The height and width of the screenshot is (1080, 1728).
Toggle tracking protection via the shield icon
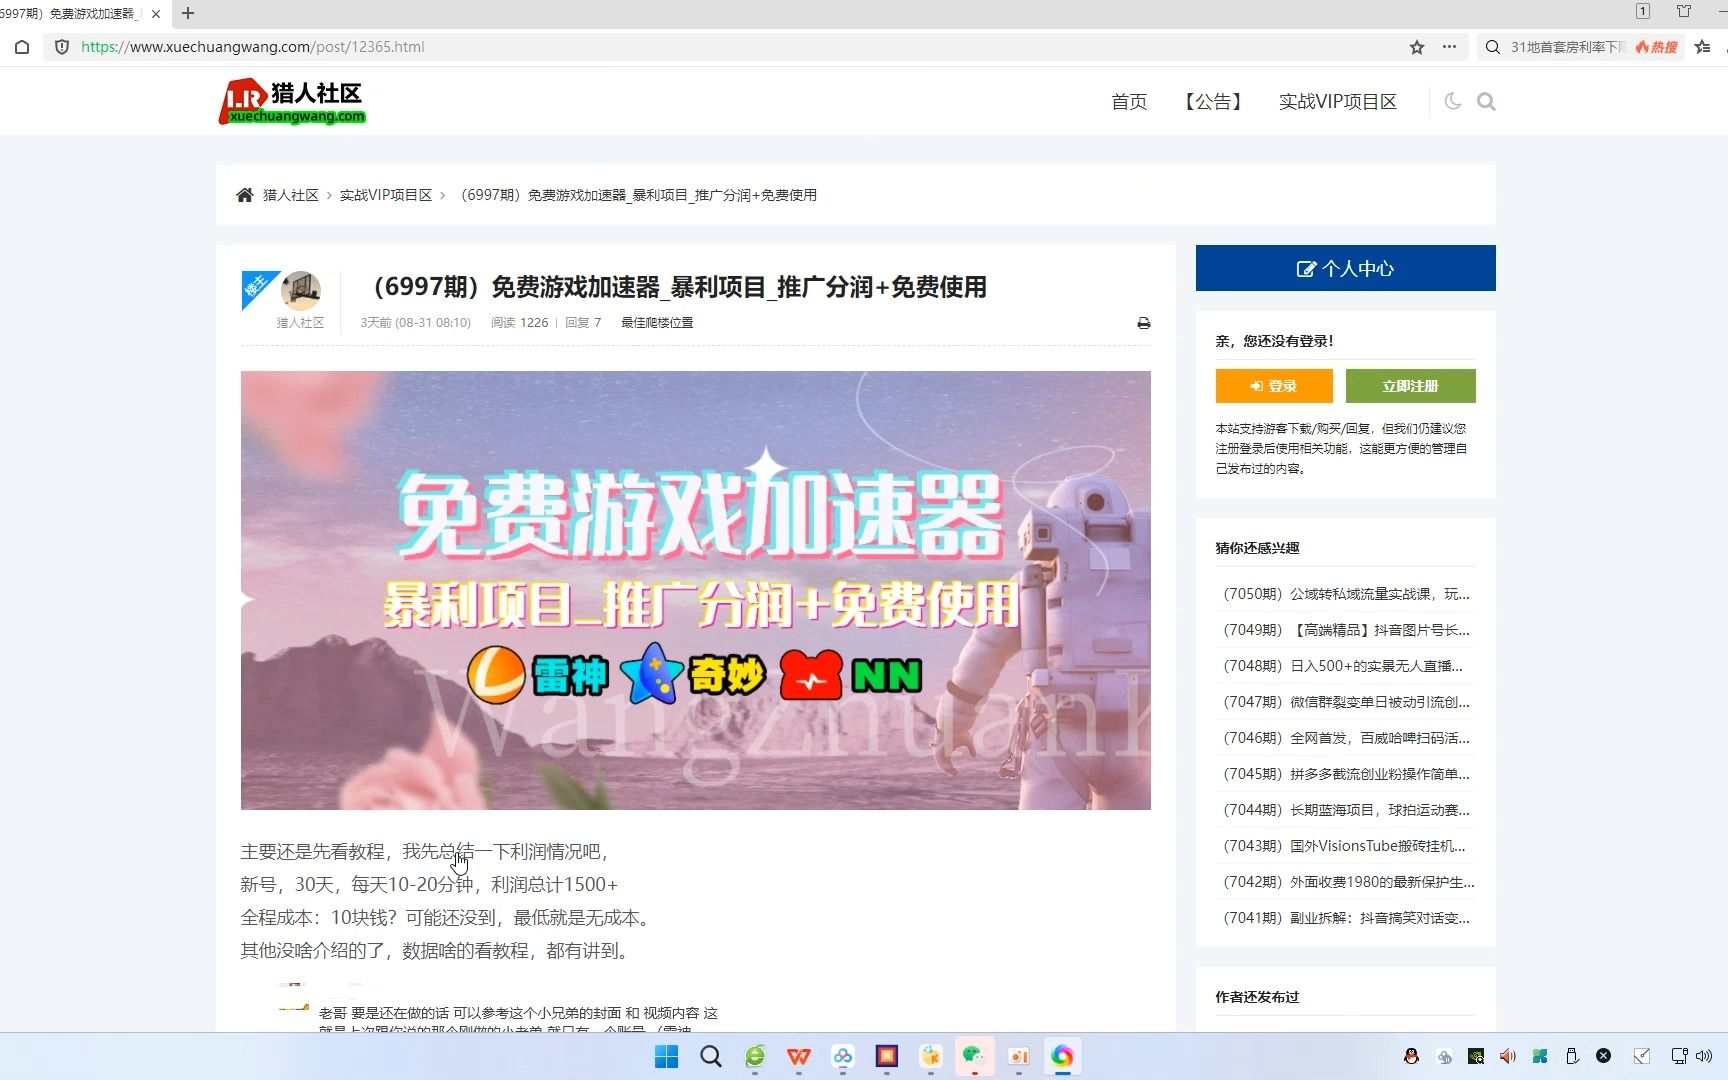(62, 47)
